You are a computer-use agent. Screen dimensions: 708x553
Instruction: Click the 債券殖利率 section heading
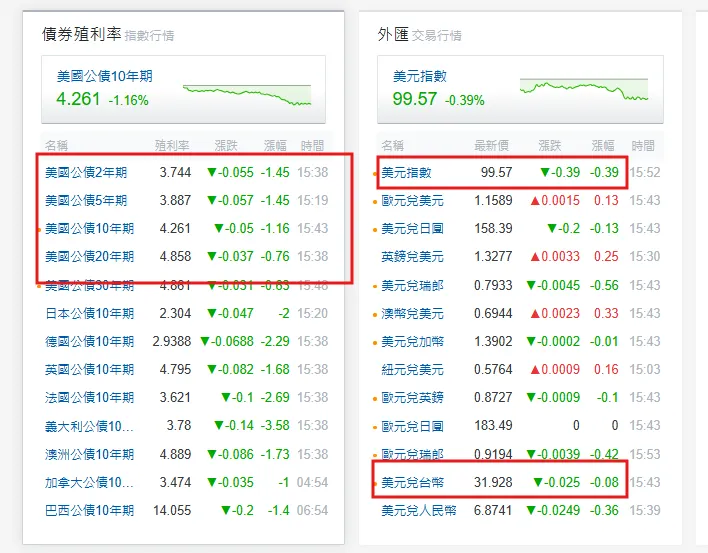point(82,34)
